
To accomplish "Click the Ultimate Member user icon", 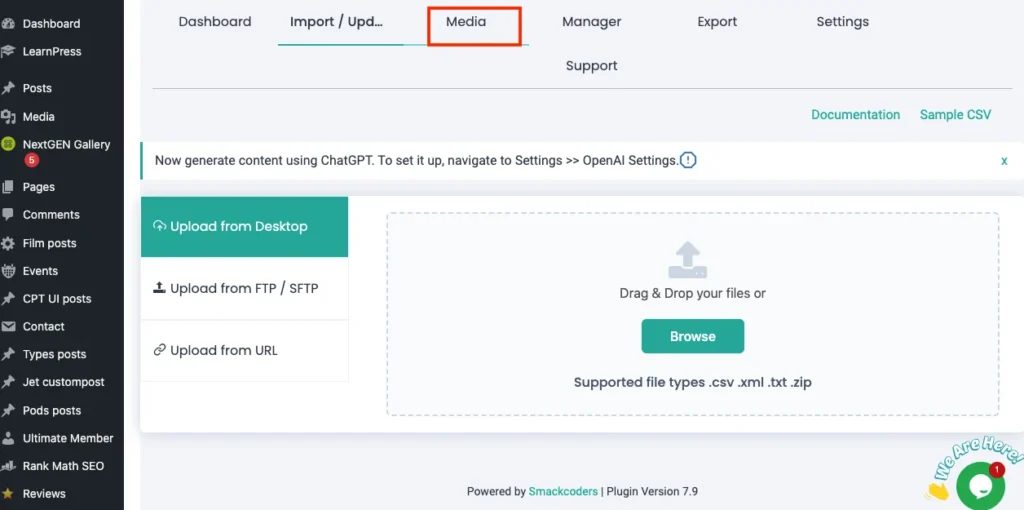I will click(x=9, y=438).
